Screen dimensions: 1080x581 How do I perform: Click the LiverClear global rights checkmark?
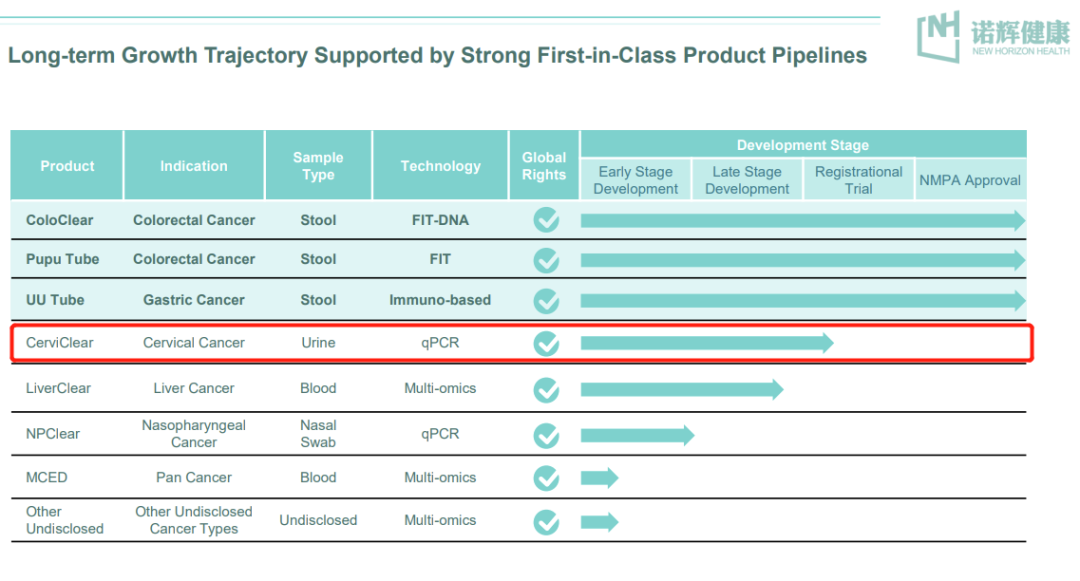click(x=546, y=389)
